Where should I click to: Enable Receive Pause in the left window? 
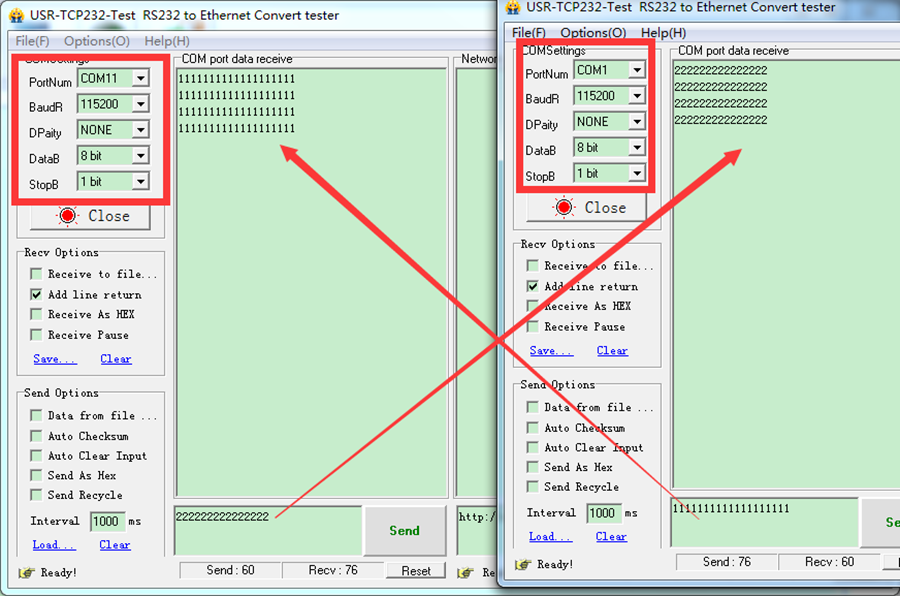[37, 335]
